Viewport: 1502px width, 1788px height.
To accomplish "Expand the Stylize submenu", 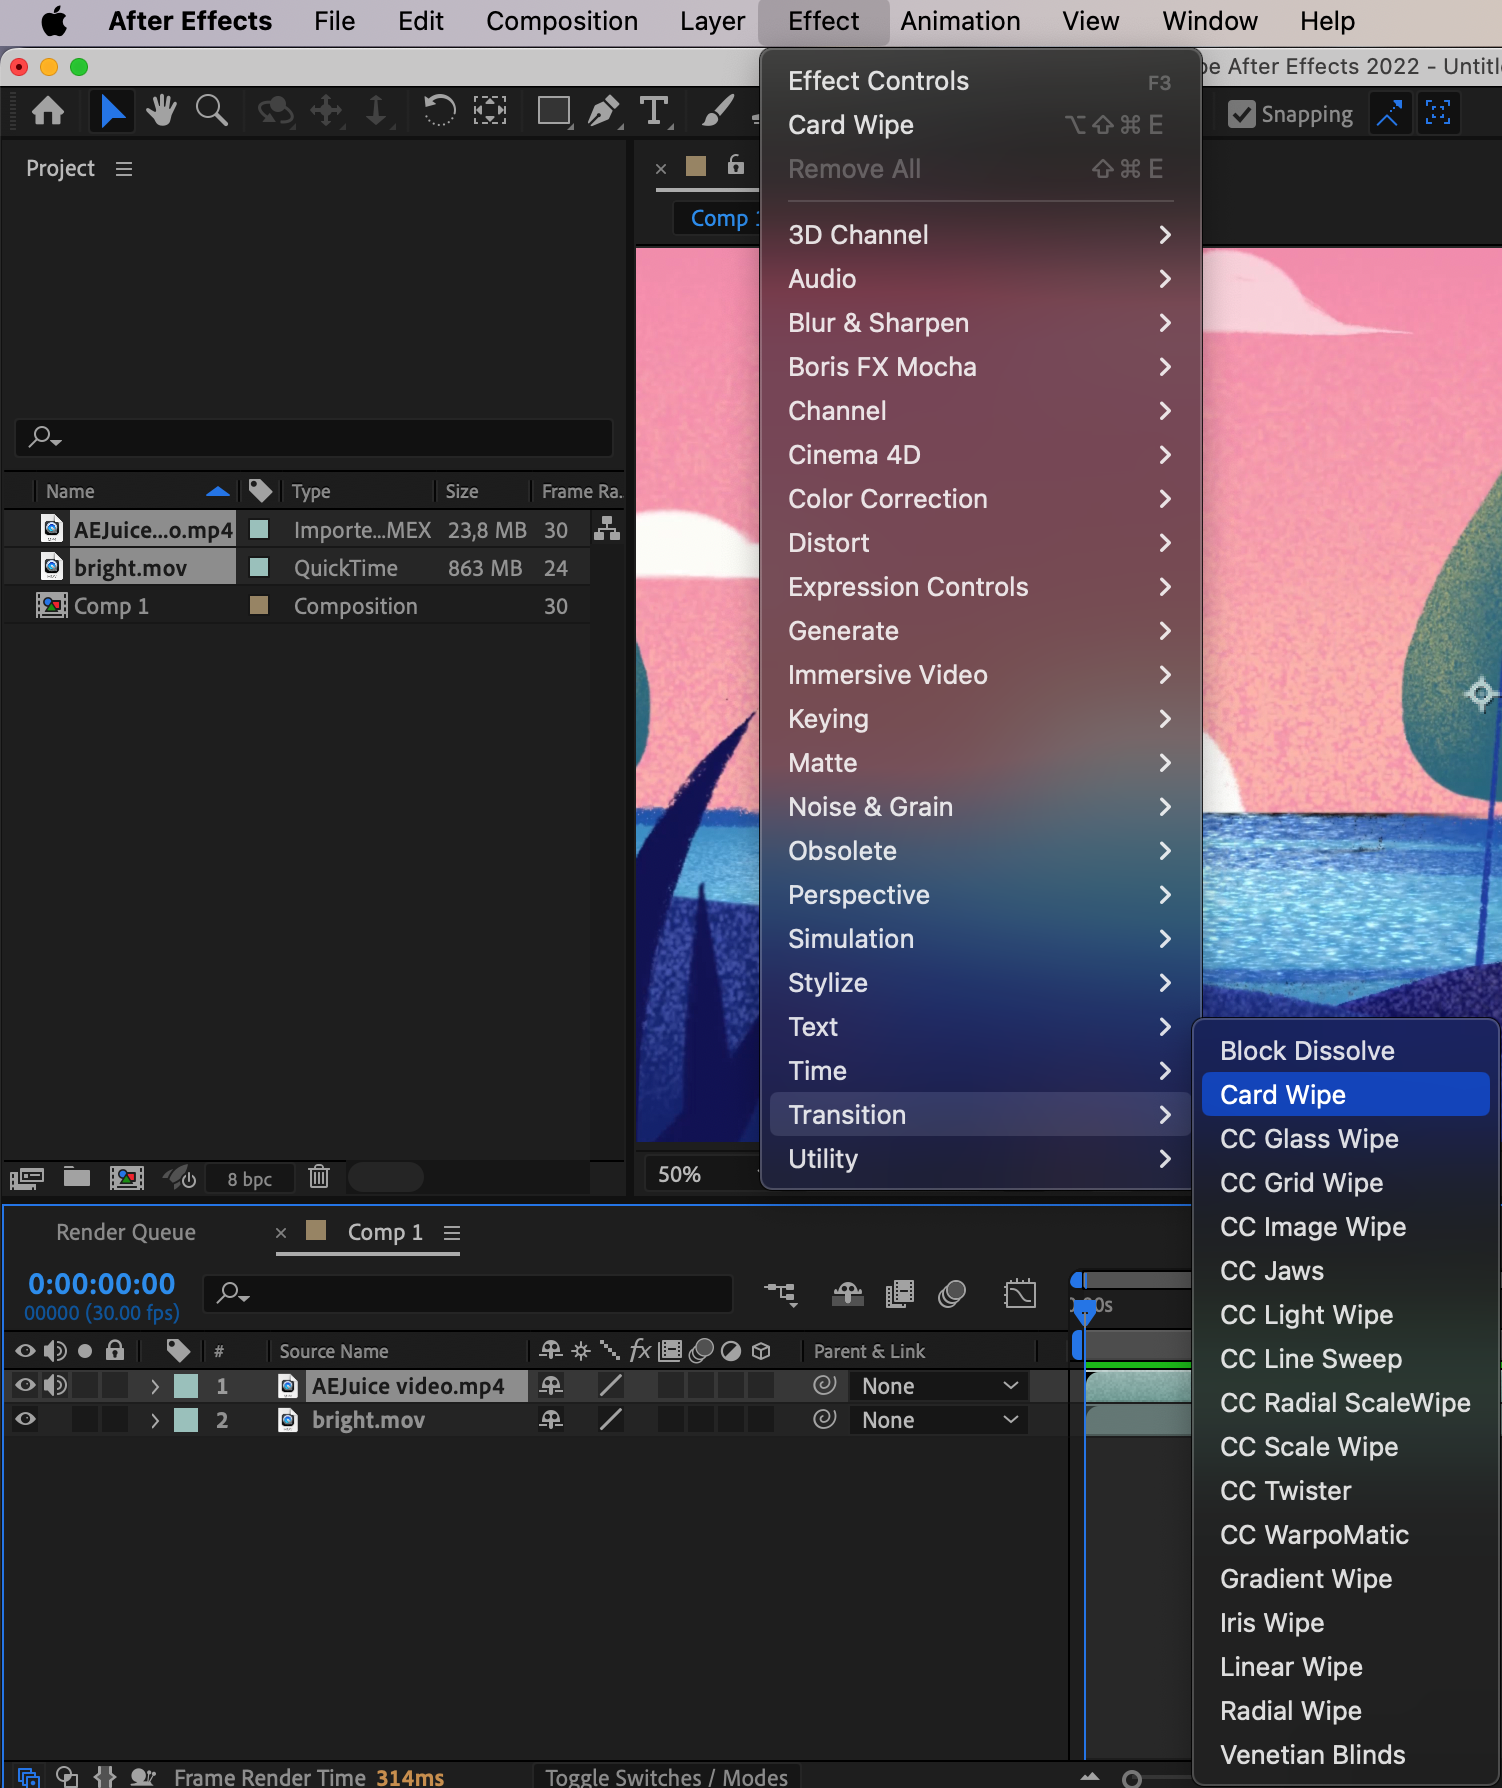I will pyautogui.click(x=978, y=983).
